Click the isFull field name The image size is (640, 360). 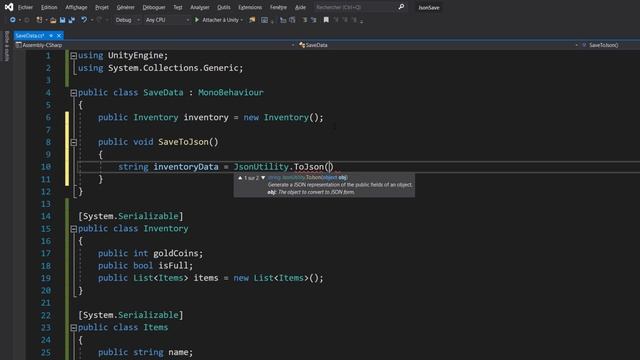point(173,266)
